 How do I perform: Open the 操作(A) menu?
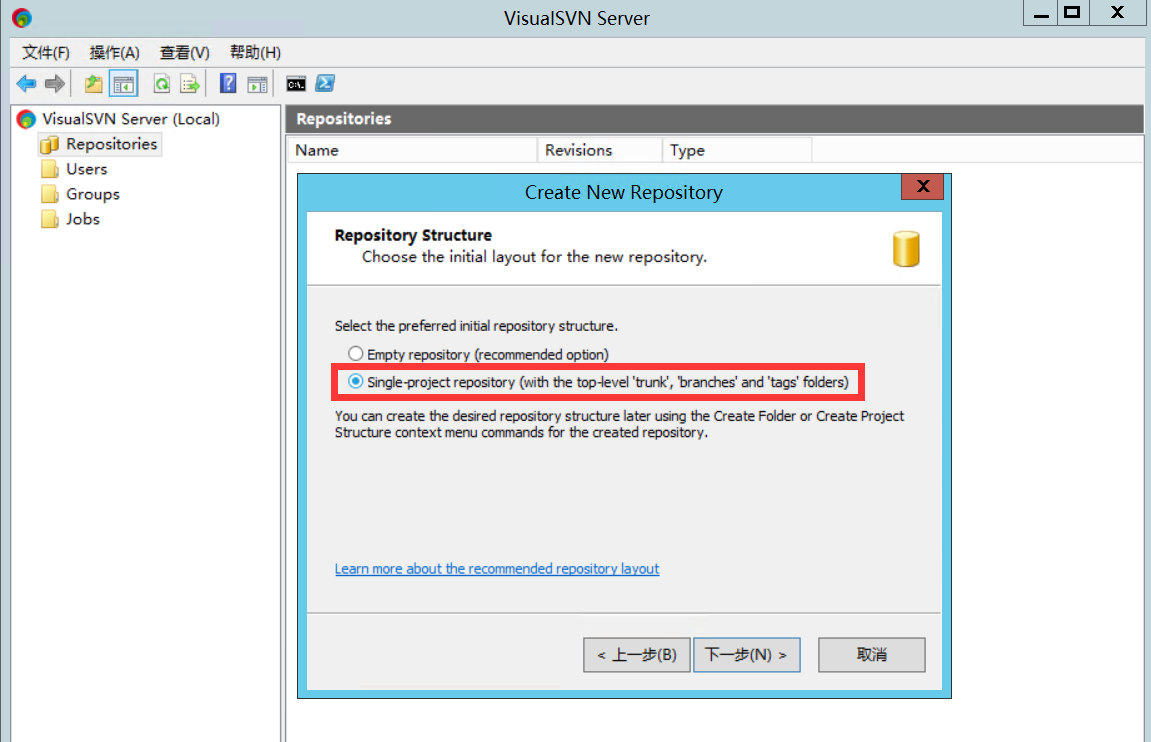pos(115,53)
